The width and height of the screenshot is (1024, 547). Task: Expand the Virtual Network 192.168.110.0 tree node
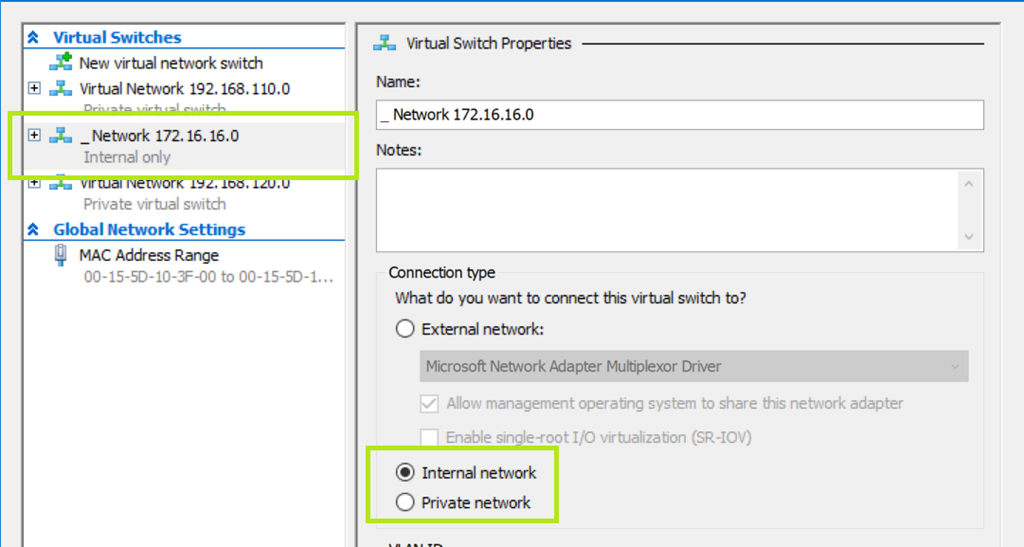pos(35,88)
